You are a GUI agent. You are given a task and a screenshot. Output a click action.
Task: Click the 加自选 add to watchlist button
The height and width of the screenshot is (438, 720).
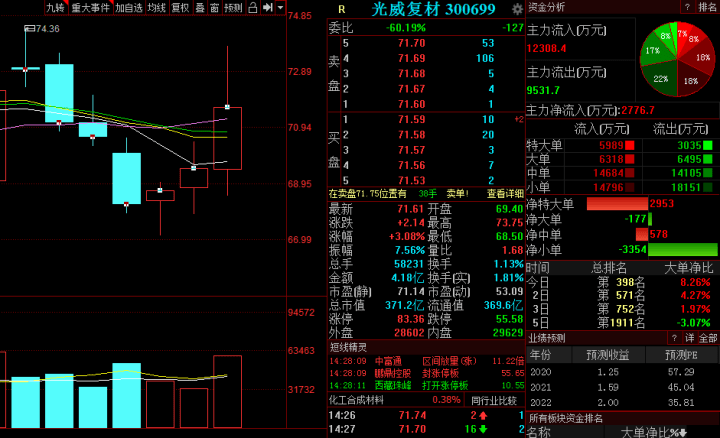[x=128, y=7]
